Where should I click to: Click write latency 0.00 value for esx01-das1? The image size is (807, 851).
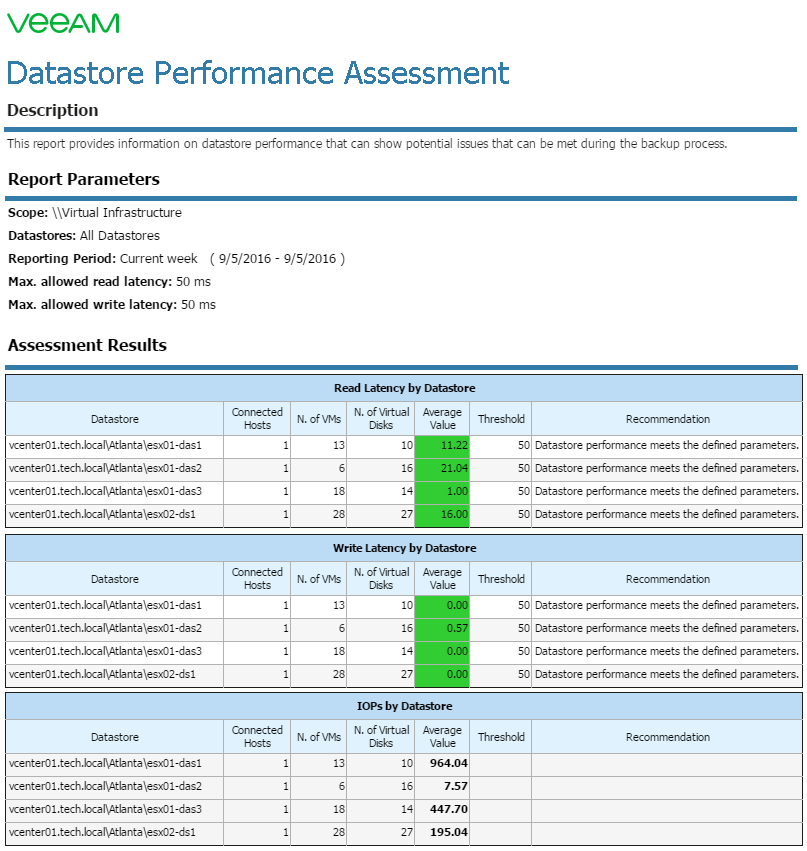442,606
